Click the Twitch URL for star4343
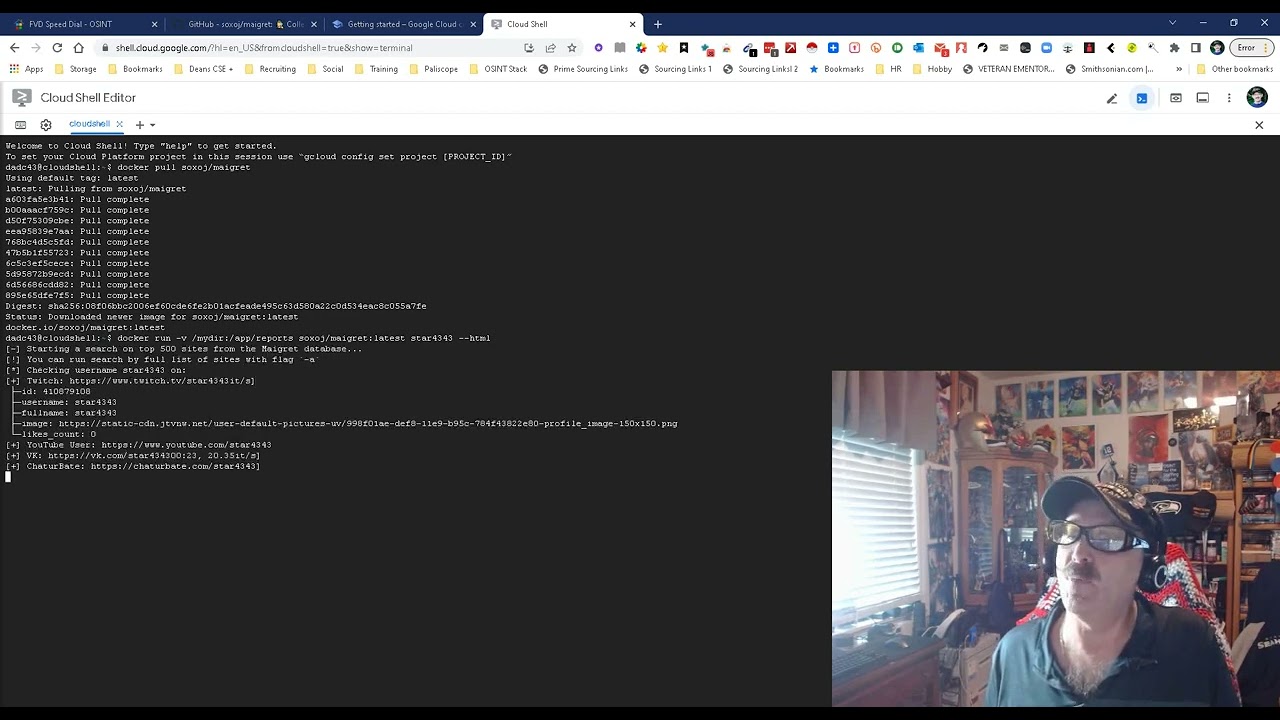Screen dimensions: 1280x720 161,381
